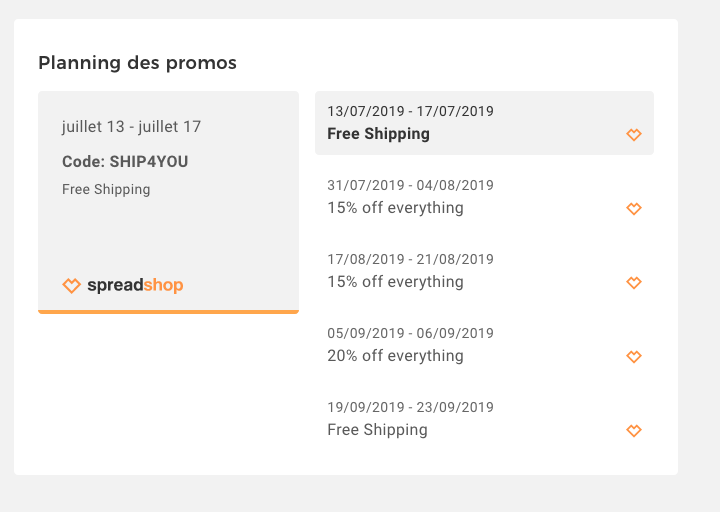Click heart icon beside 13/07/2019 Free Shipping promo

tap(633, 135)
